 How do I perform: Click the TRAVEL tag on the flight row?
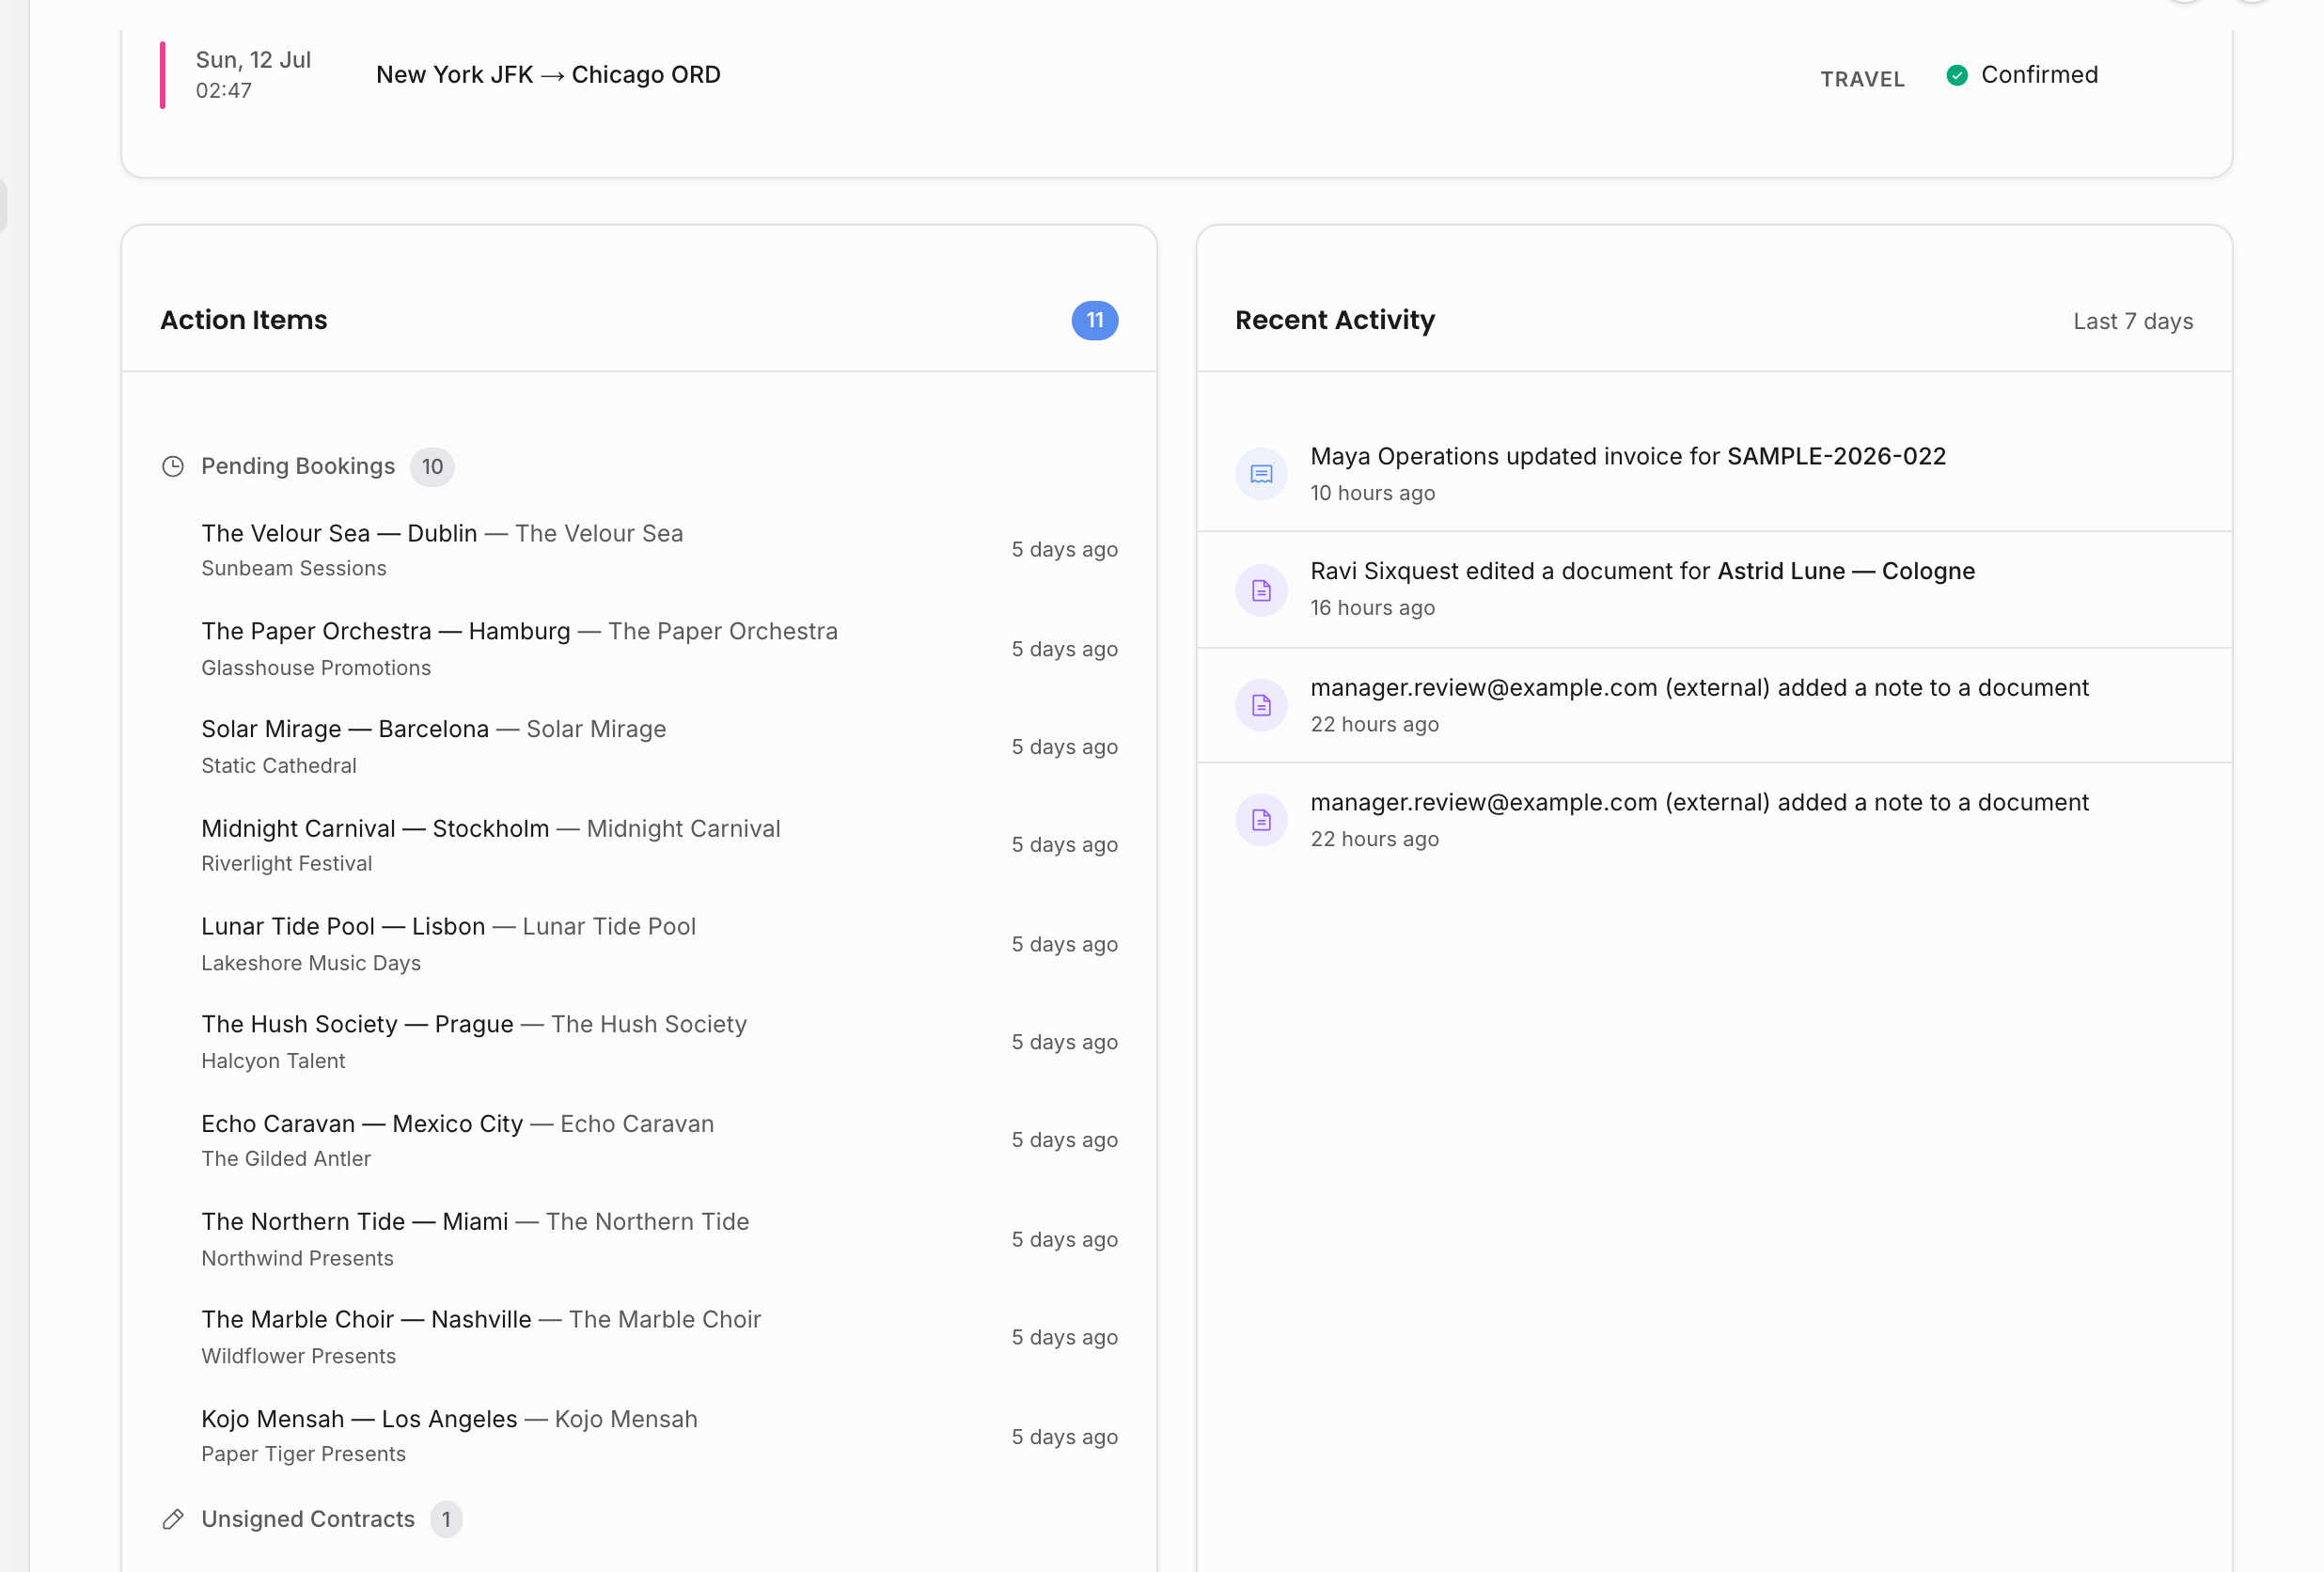pos(1862,79)
